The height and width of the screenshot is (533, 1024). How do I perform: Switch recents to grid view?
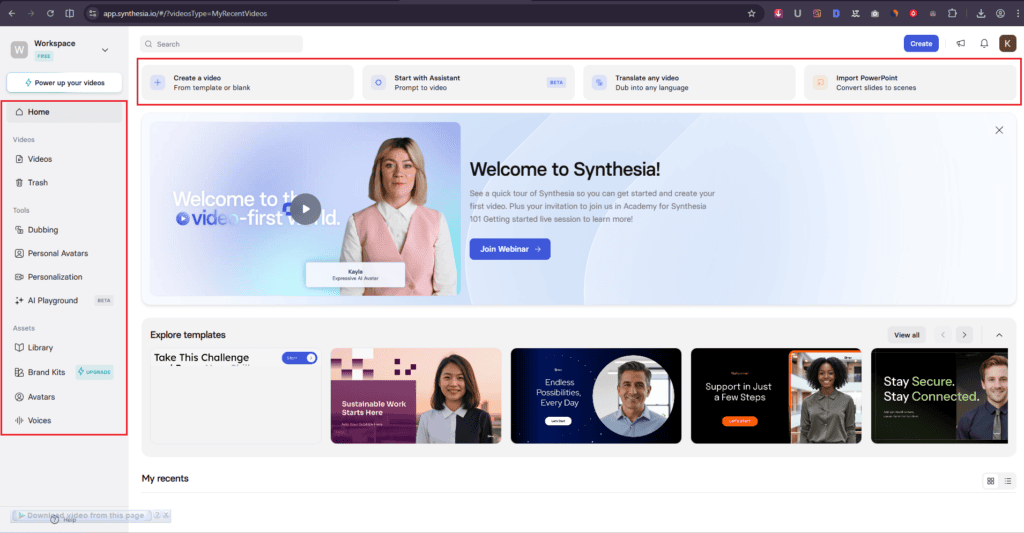pos(991,481)
